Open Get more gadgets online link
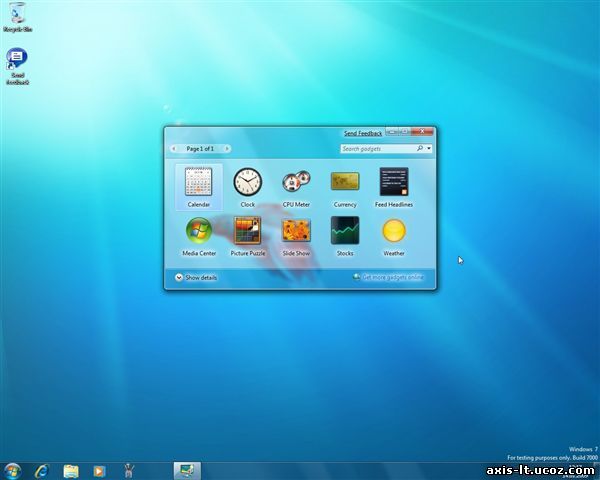 point(393,277)
